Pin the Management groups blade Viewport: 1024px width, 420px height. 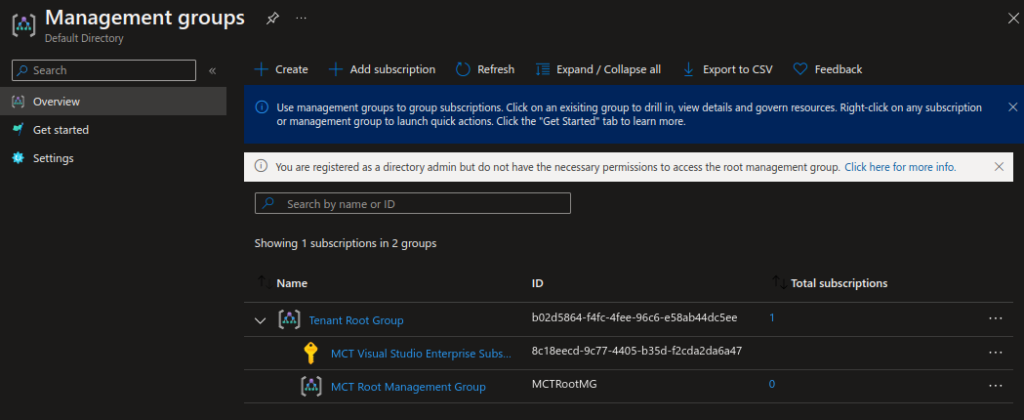(x=272, y=19)
